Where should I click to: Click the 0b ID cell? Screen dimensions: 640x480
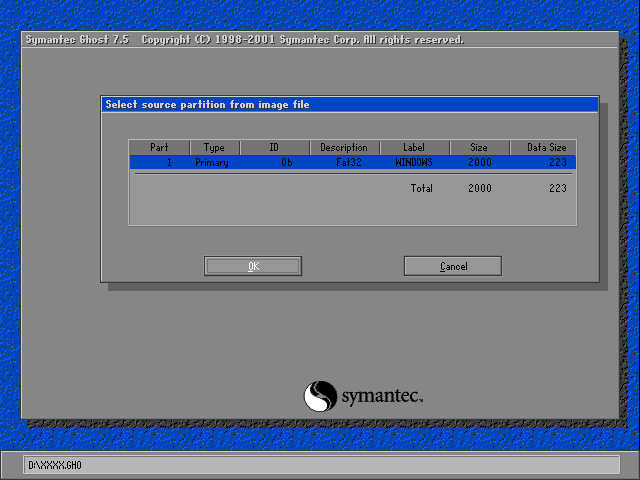[287, 162]
